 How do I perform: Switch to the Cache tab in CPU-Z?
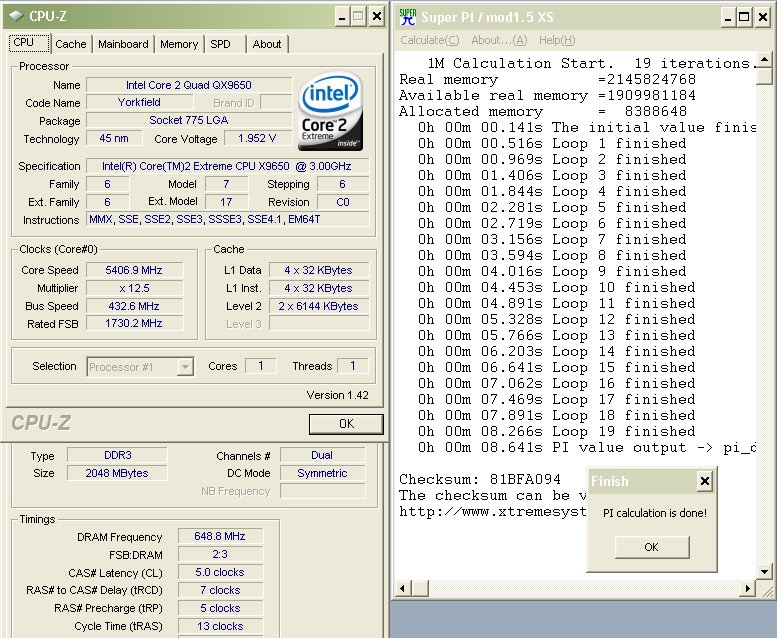pos(70,44)
